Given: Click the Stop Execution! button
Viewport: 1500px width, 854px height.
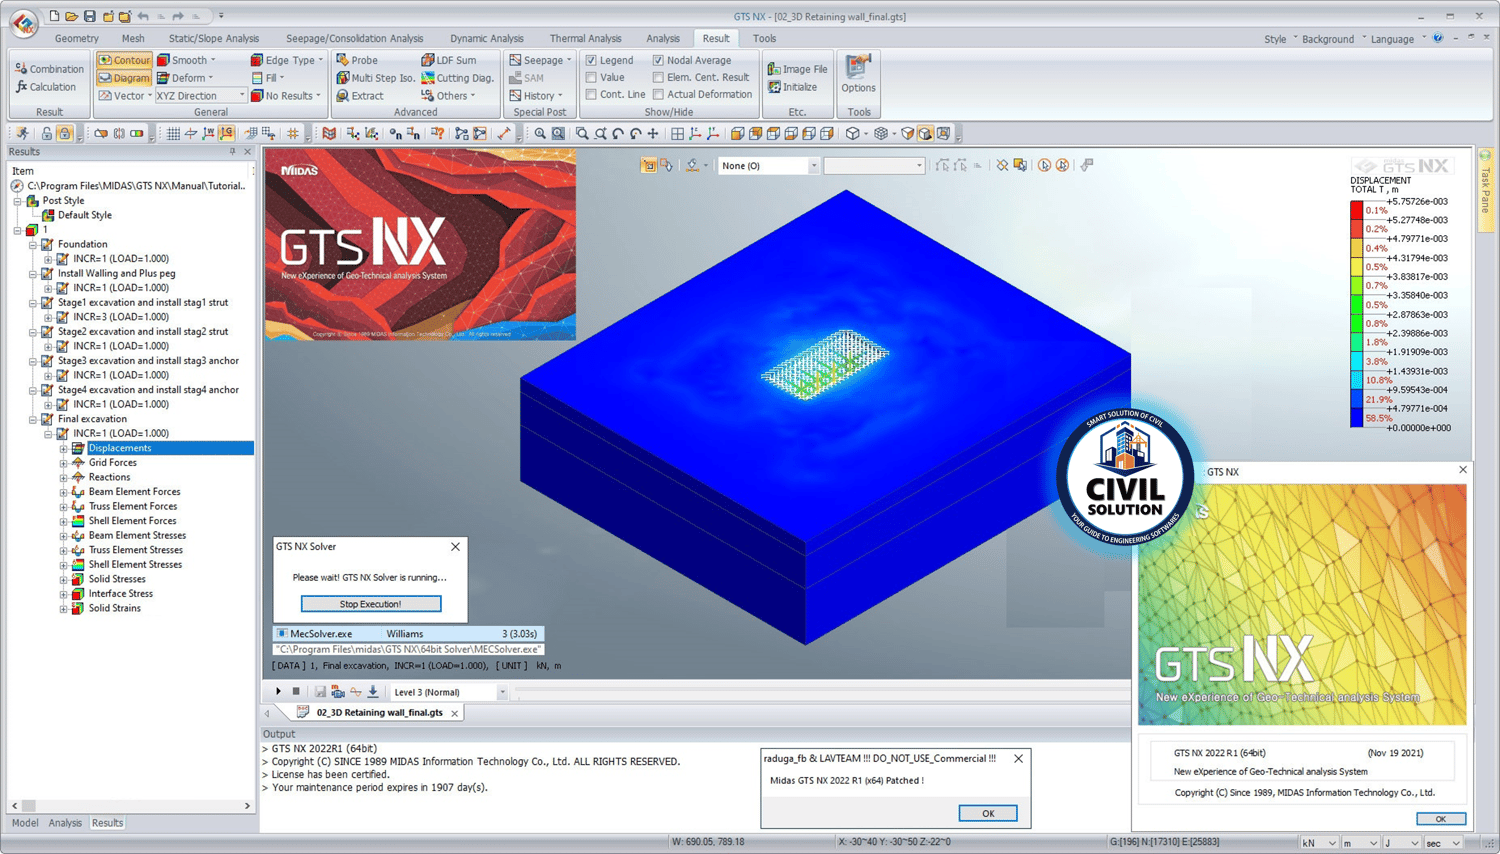Looking at the screenshot, I should click(370, 604).
